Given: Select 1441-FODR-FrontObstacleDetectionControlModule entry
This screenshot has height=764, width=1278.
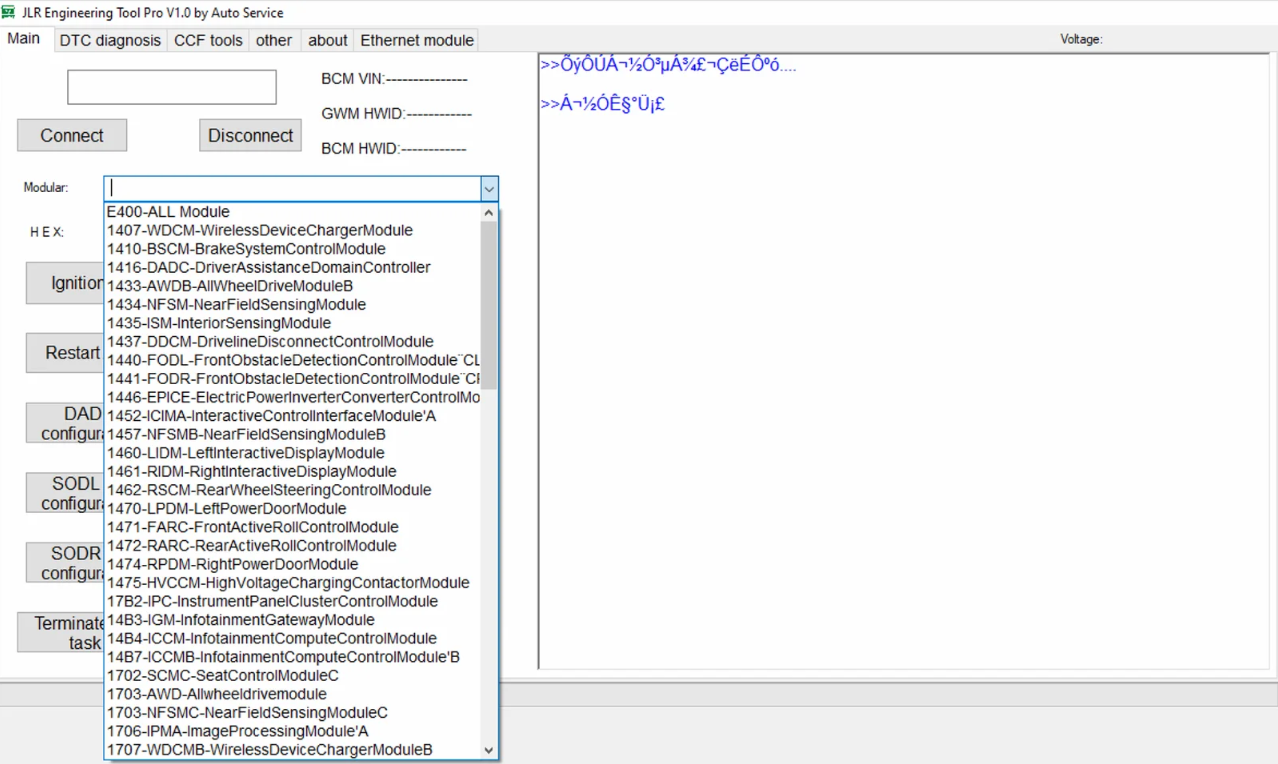Looking at the screenshot, I should tap(292, 378).
